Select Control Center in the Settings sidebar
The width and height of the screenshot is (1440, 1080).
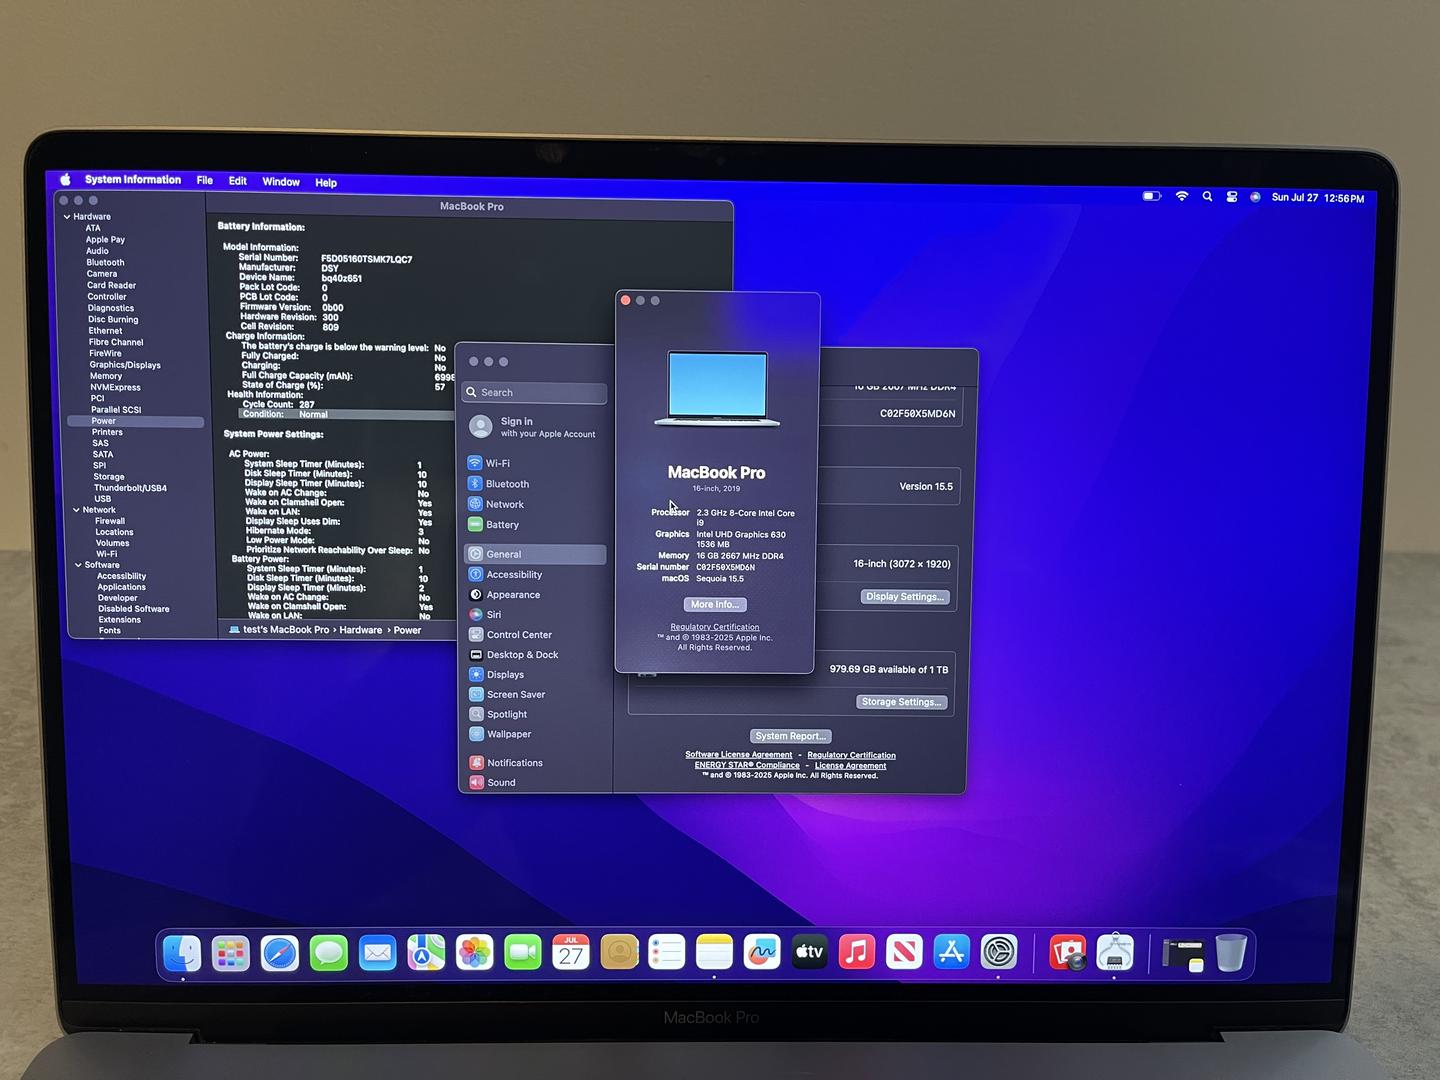click(x=535, y=635)
